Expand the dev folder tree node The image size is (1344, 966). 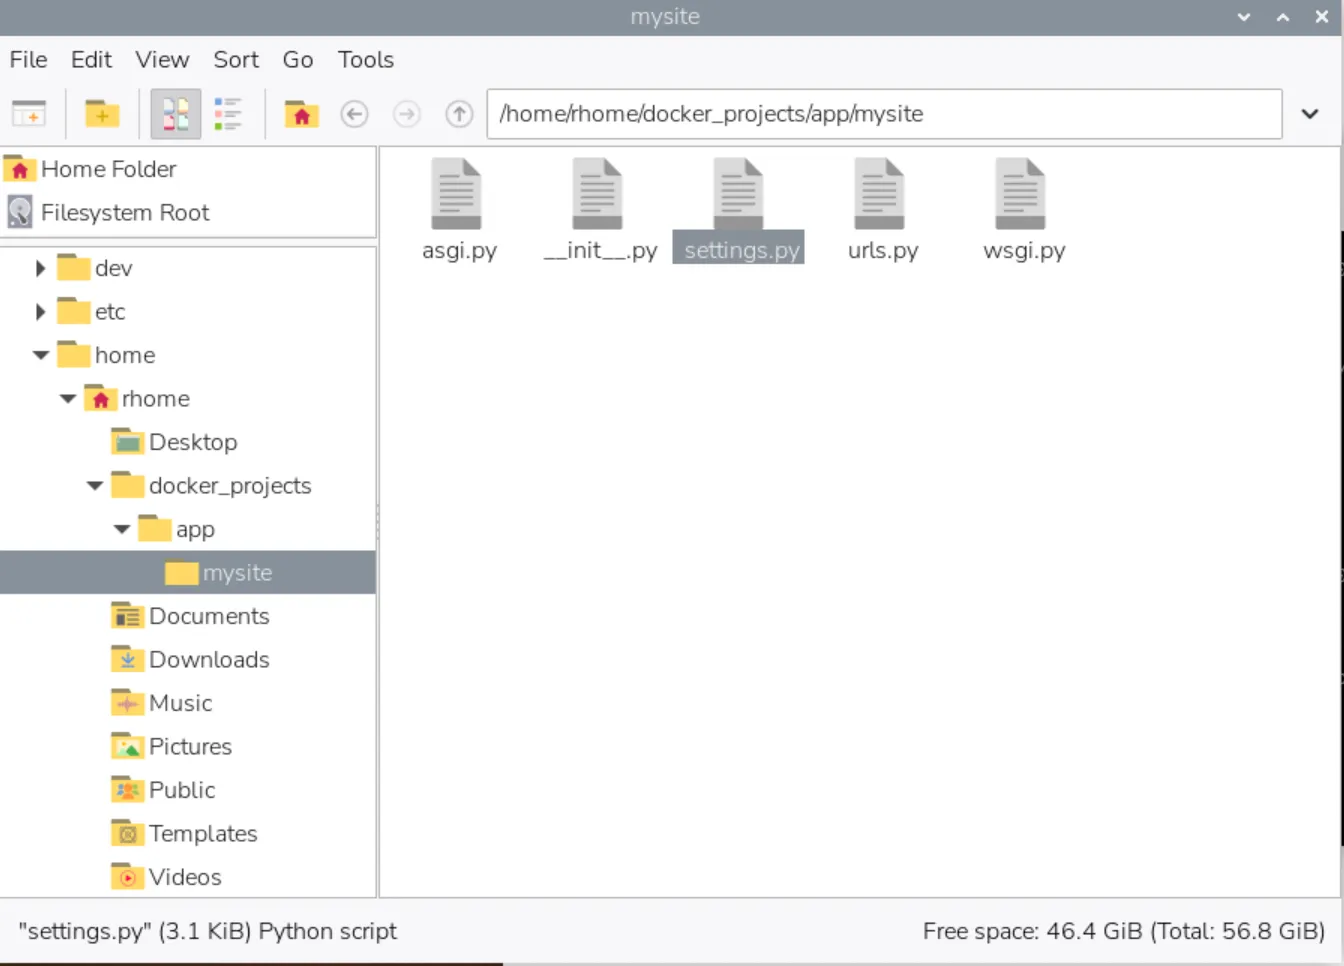coord(40,268)
